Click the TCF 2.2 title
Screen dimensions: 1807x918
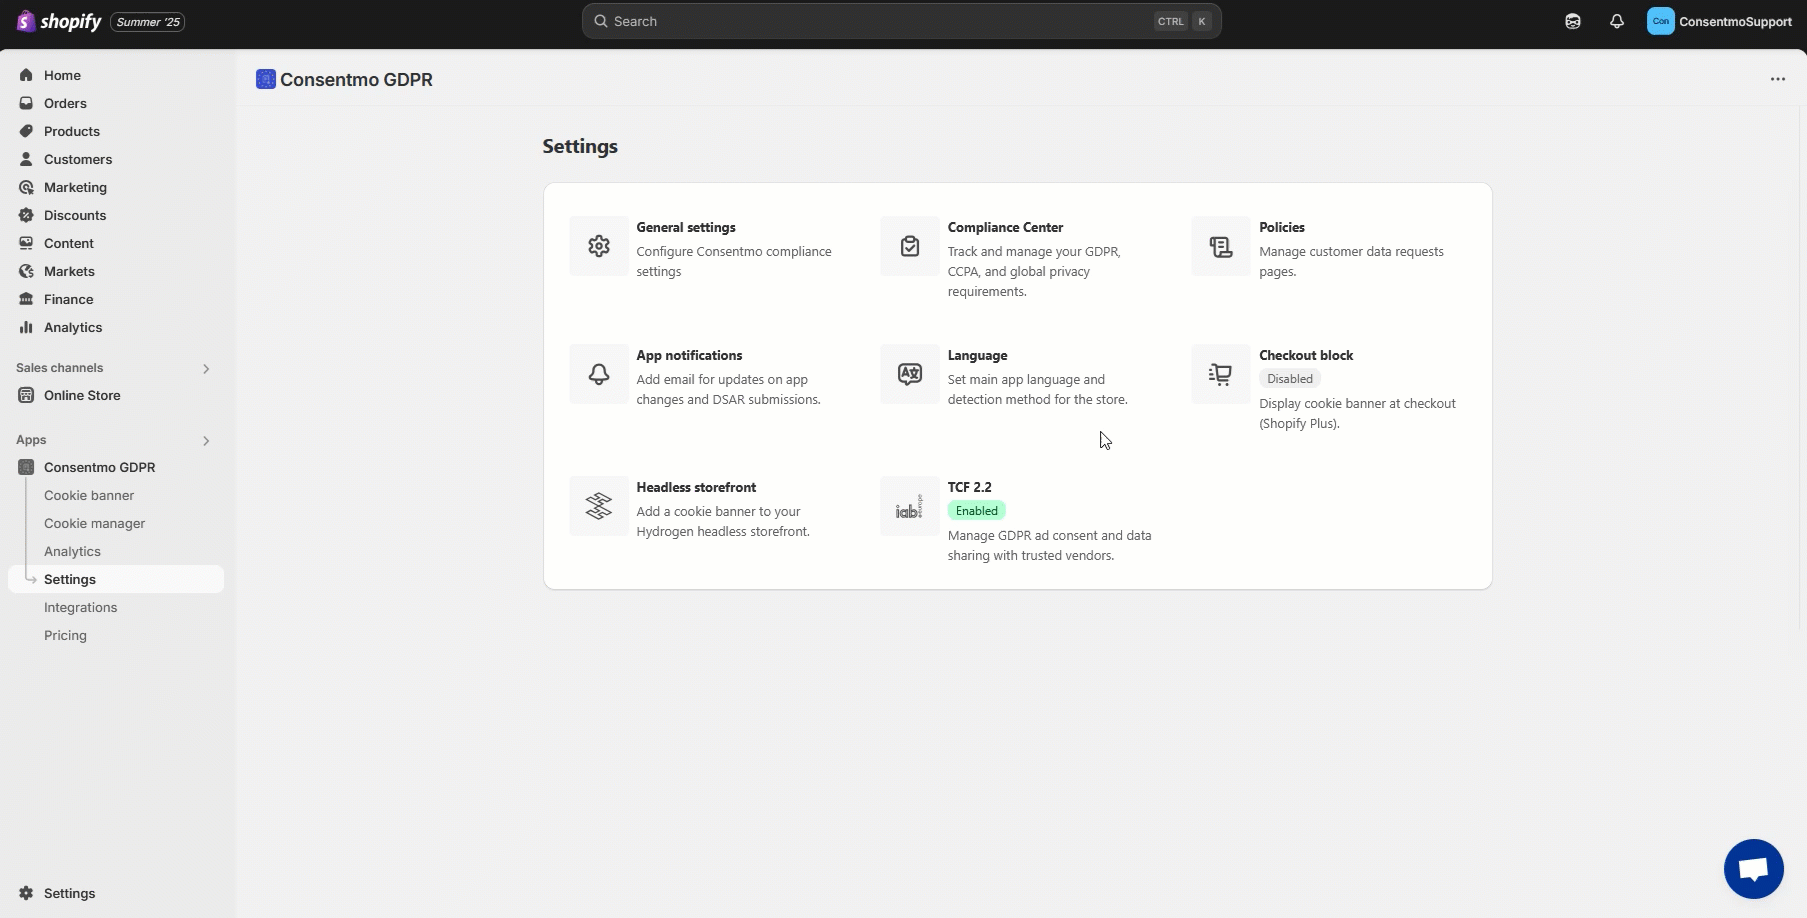(x=970, y=487)
